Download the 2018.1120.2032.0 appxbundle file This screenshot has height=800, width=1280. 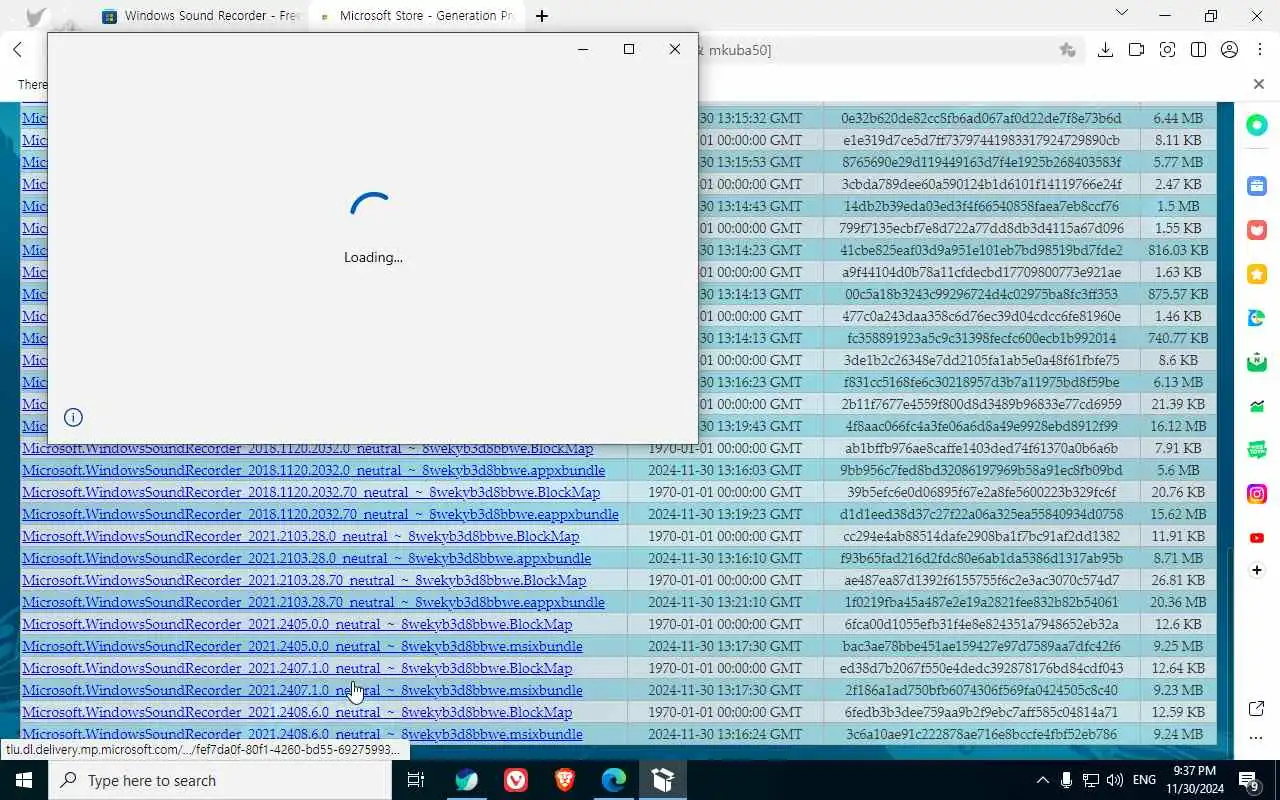point(313,470)
